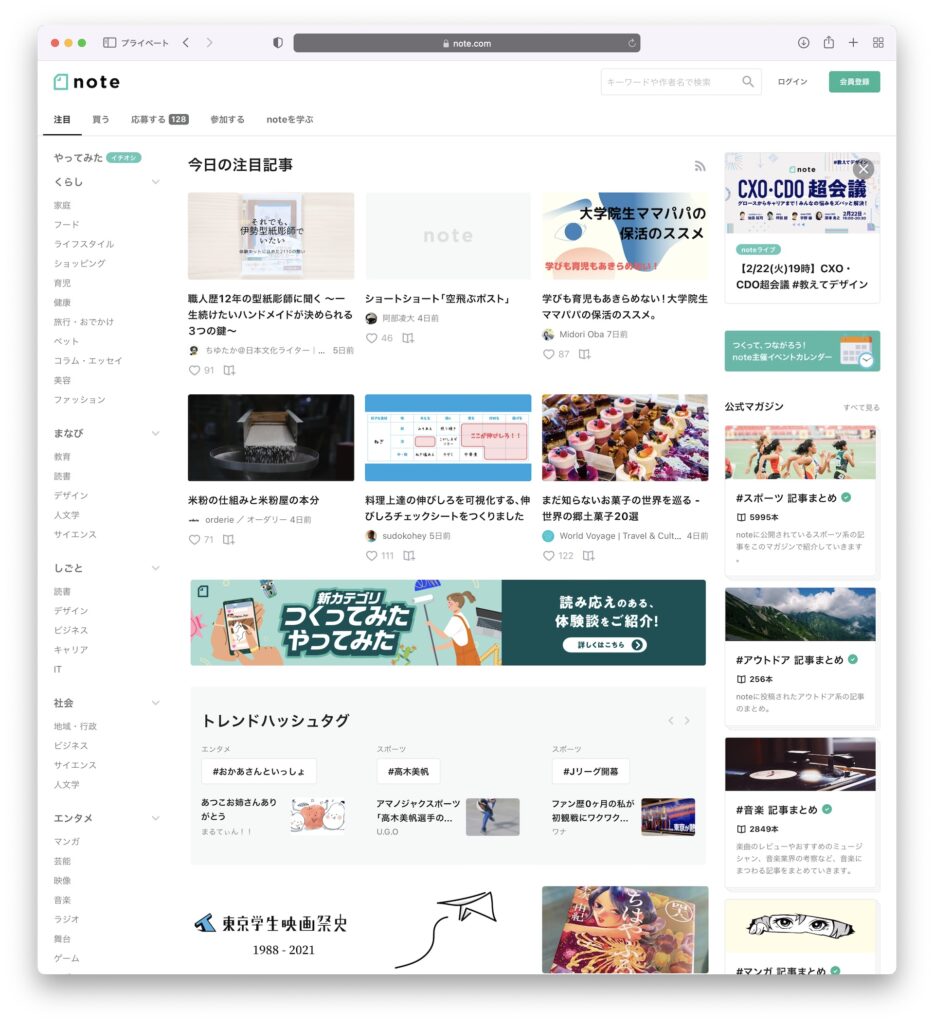Open Safari's share icon

828,43
